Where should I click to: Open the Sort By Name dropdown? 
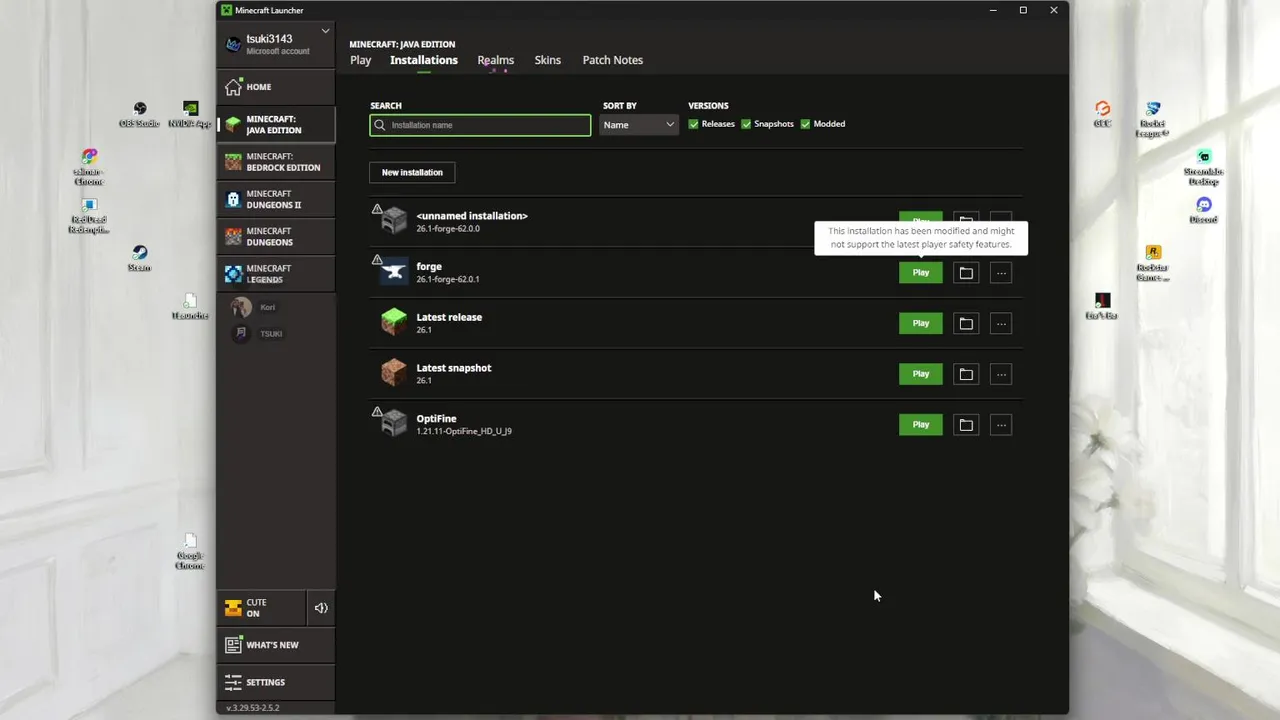(x=639, y=125)
